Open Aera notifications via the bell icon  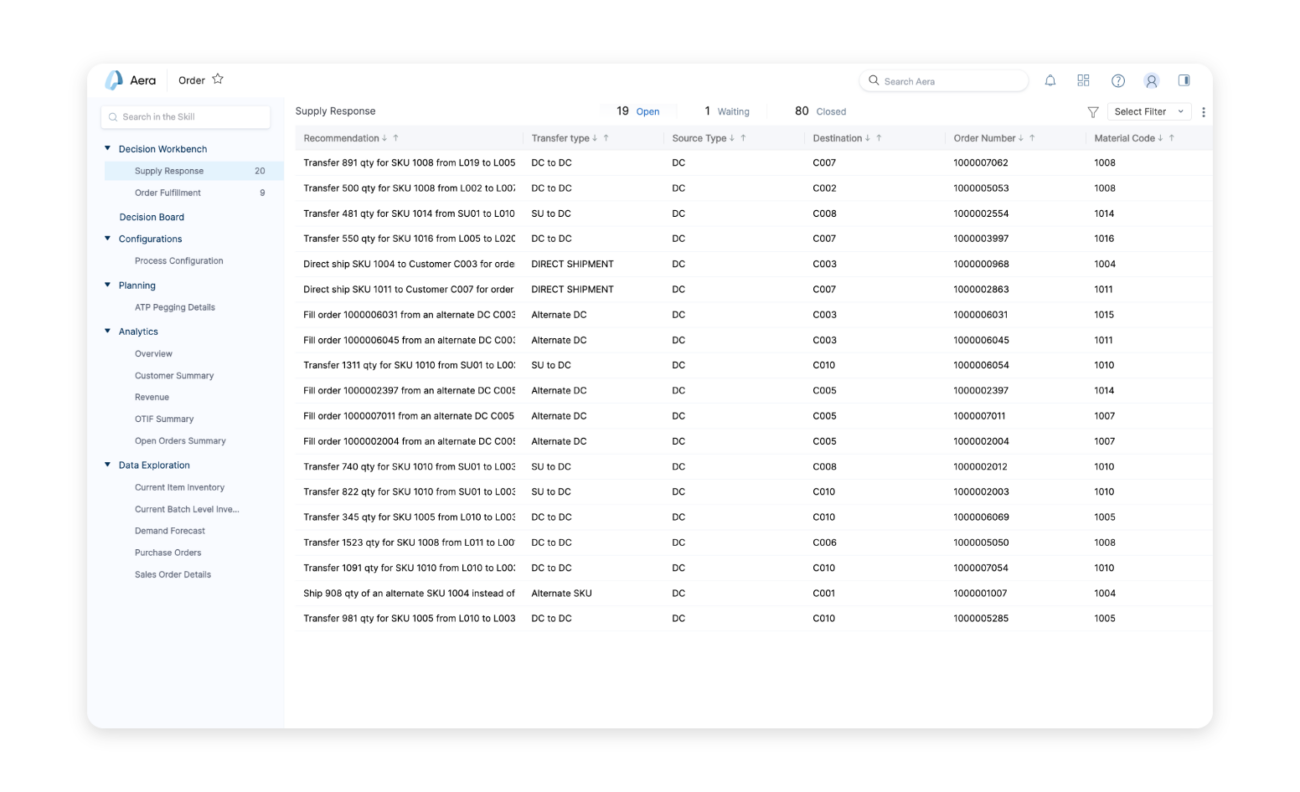tap(1050, 80)
